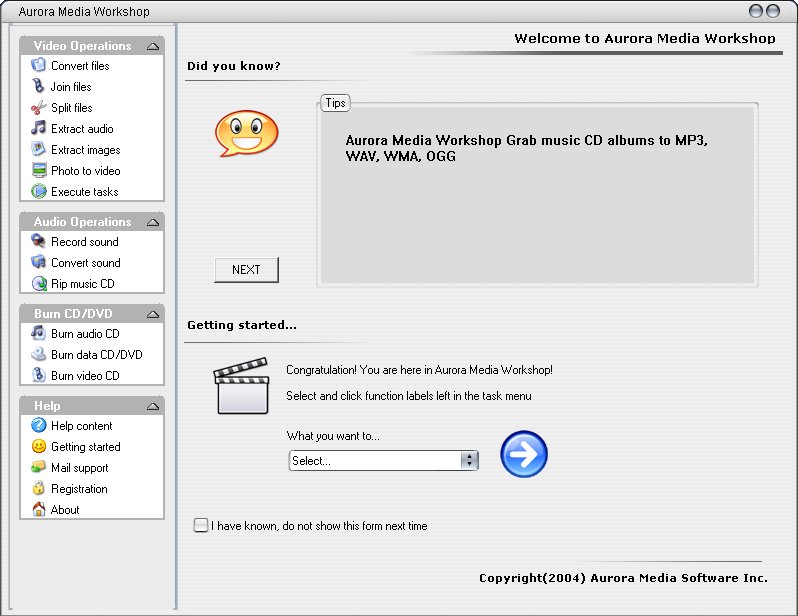Open Join files task

71,87
